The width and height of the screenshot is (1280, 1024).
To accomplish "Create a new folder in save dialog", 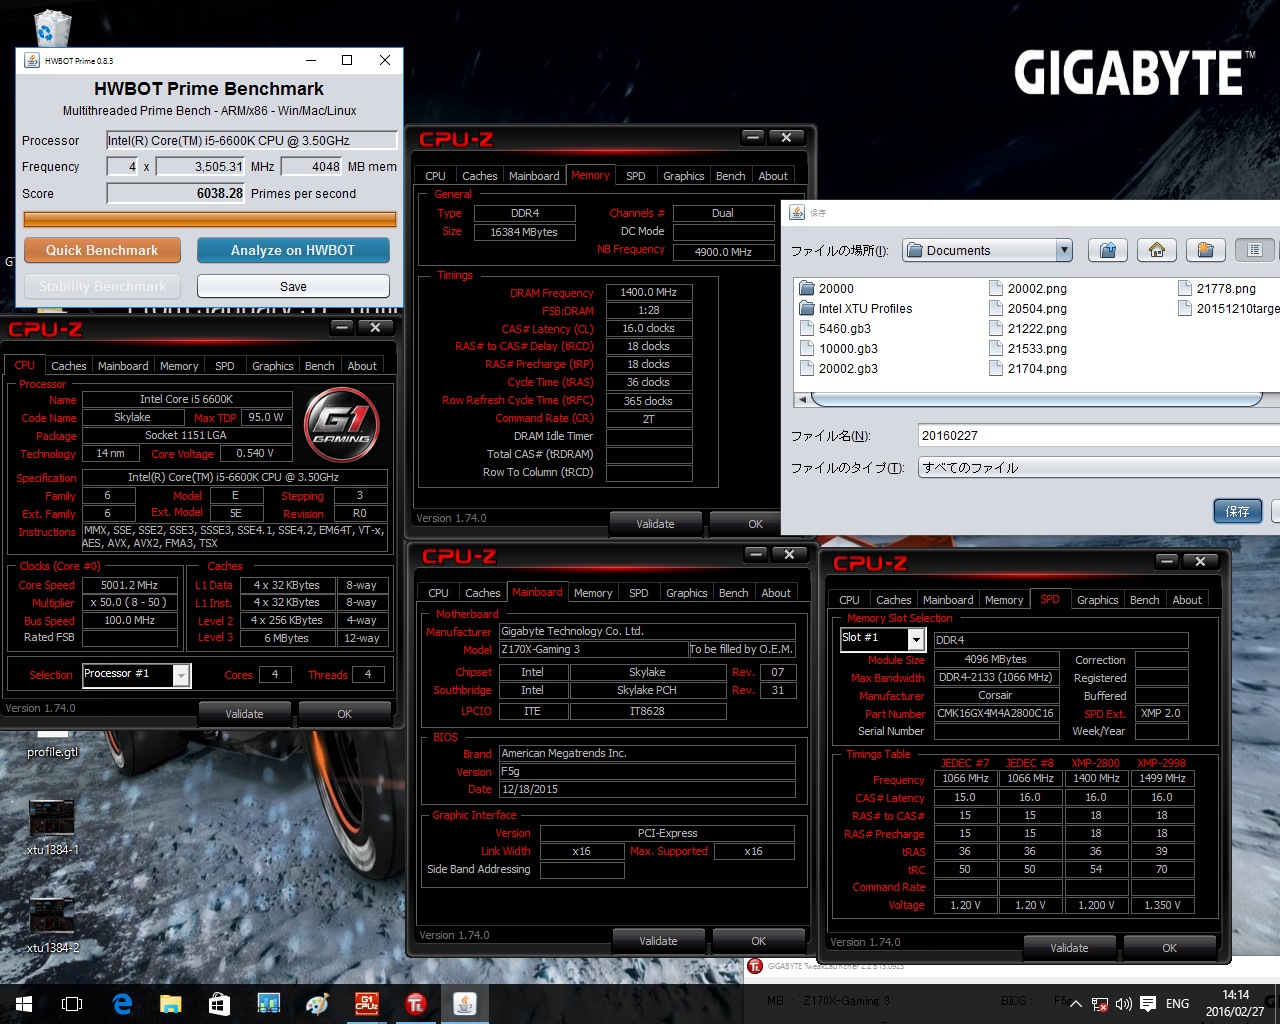I will tap(1206, 250).
